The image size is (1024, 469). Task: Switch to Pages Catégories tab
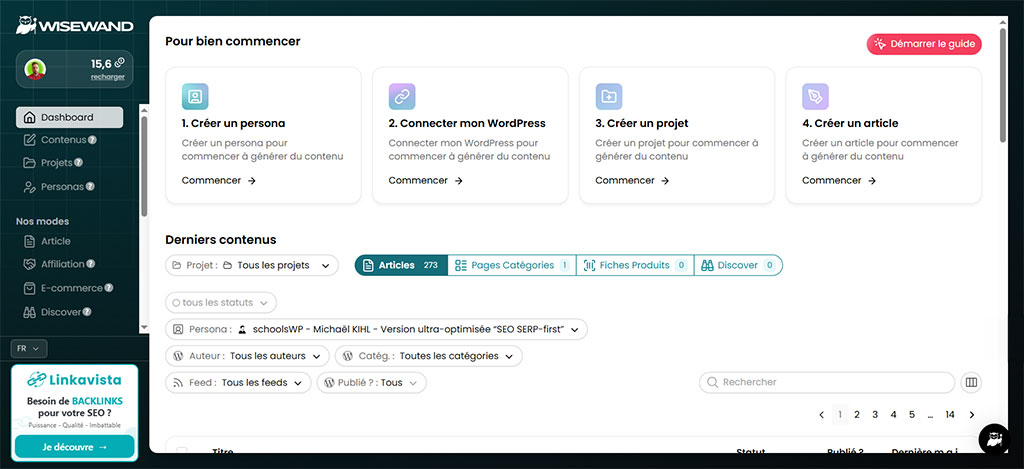[x=512, y=265]
